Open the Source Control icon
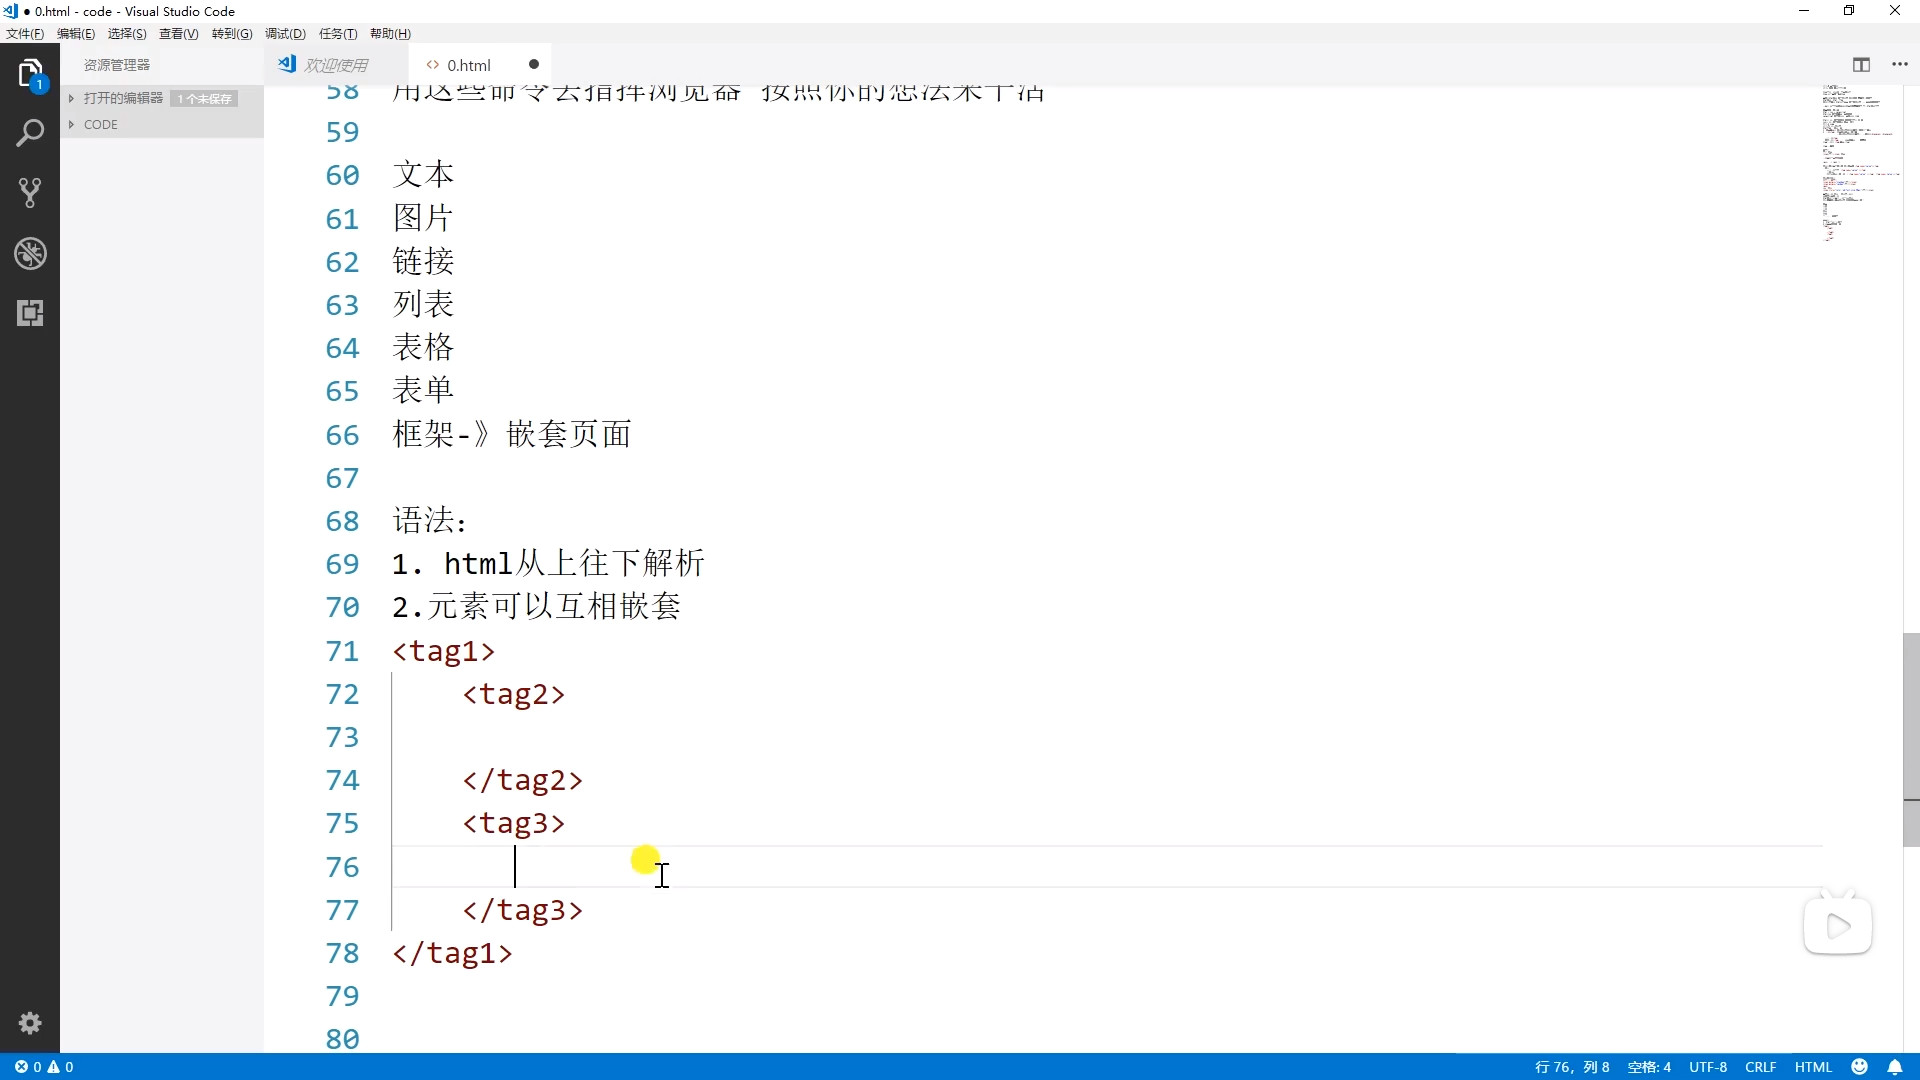1920x1080 pixels. [30, 193]
